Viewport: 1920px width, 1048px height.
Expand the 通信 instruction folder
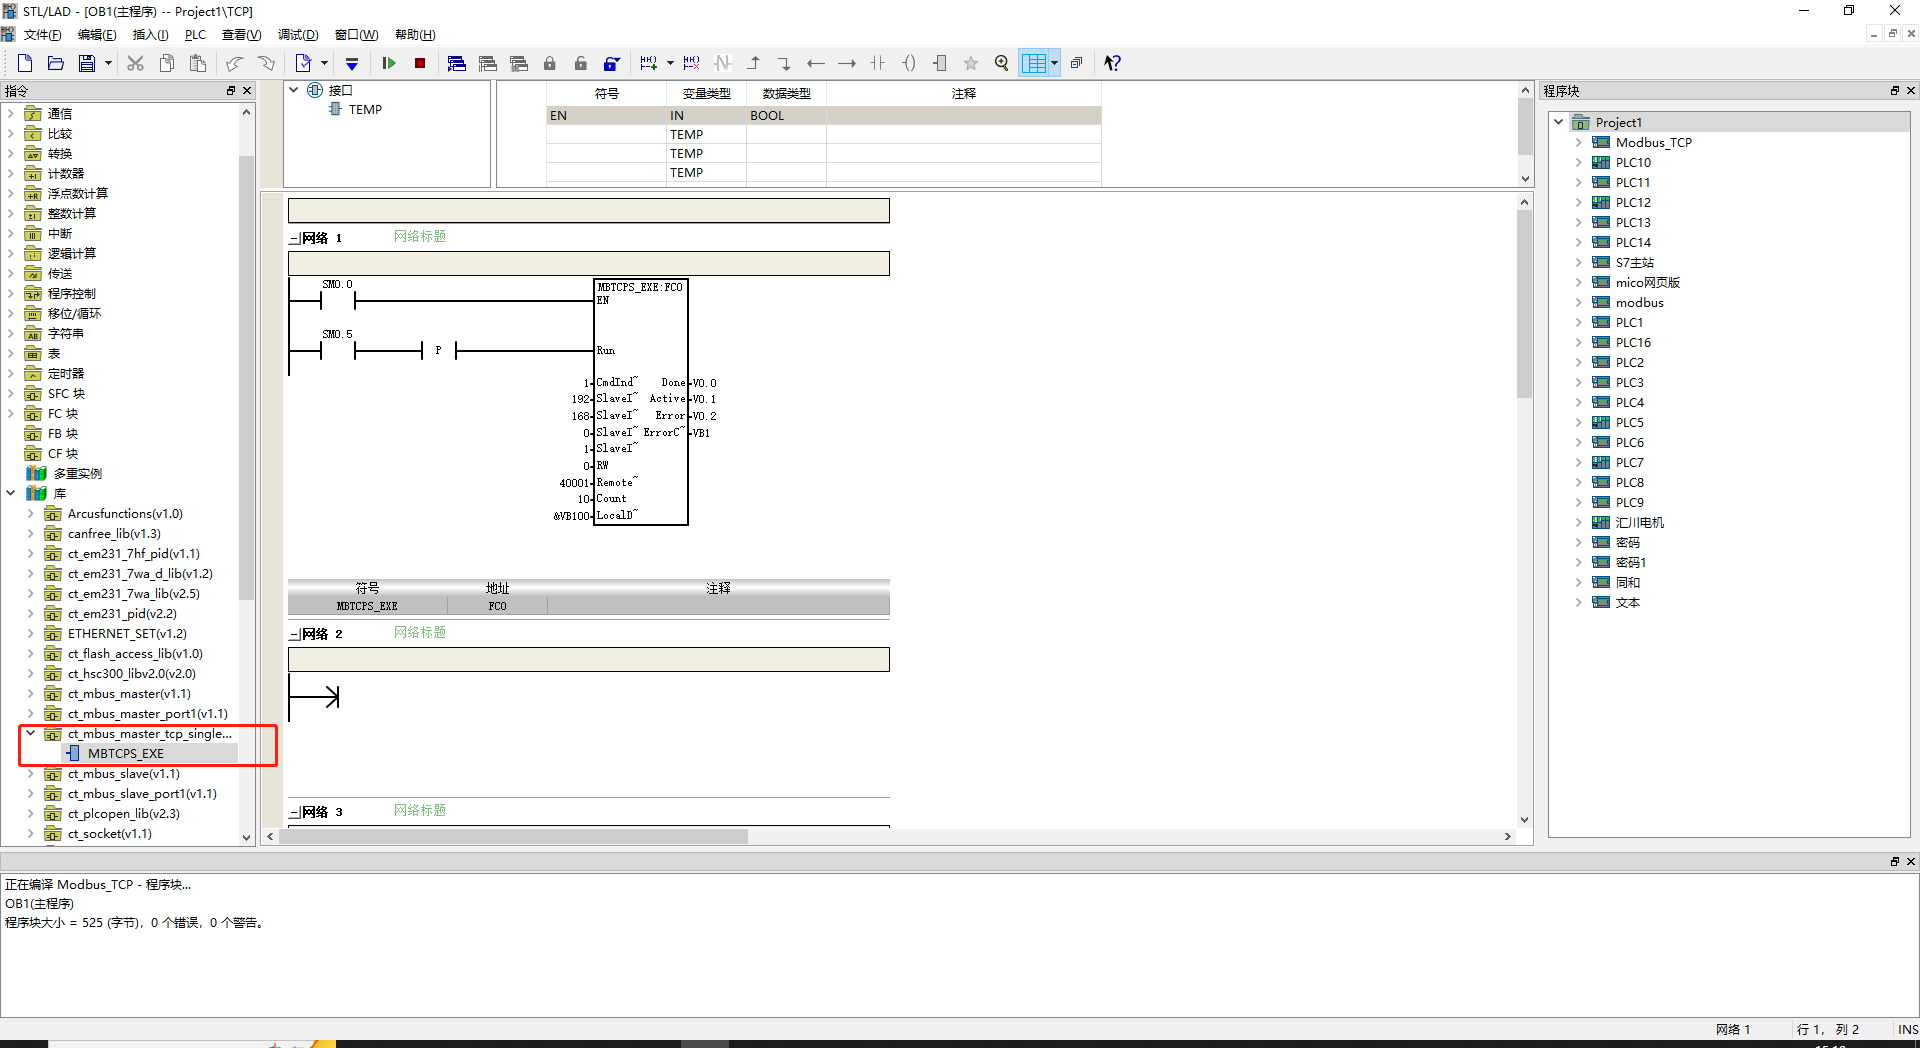[x=11, y=113]
